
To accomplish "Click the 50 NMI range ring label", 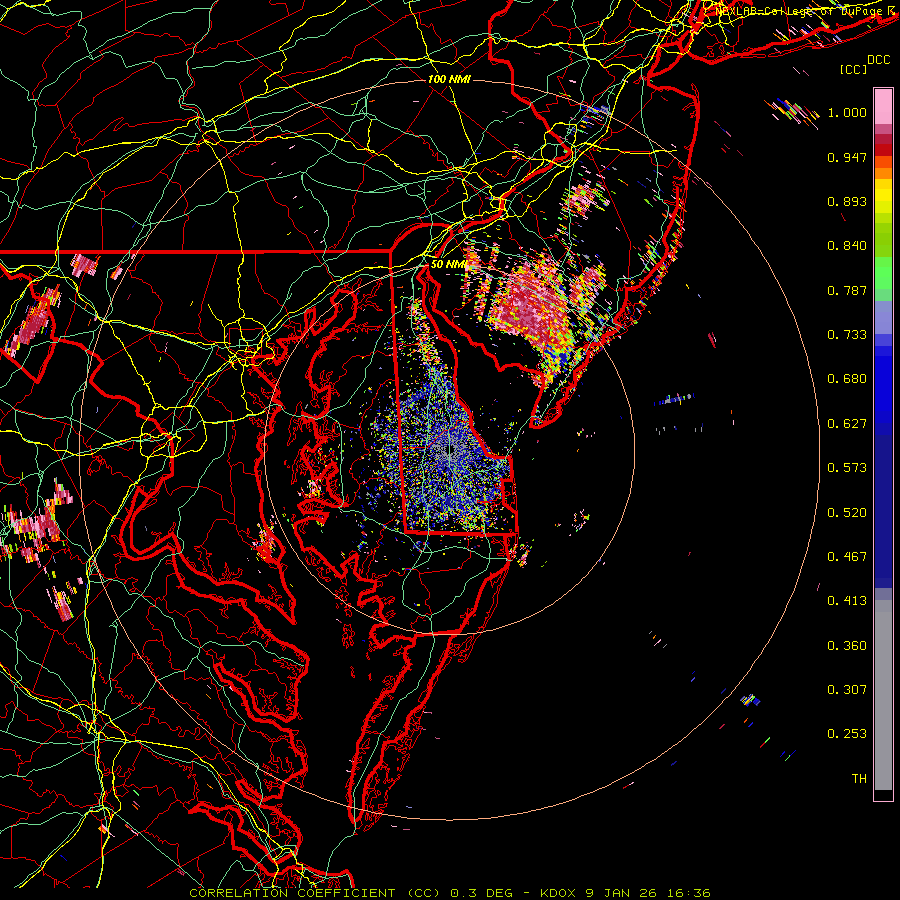I will (448, 264).
